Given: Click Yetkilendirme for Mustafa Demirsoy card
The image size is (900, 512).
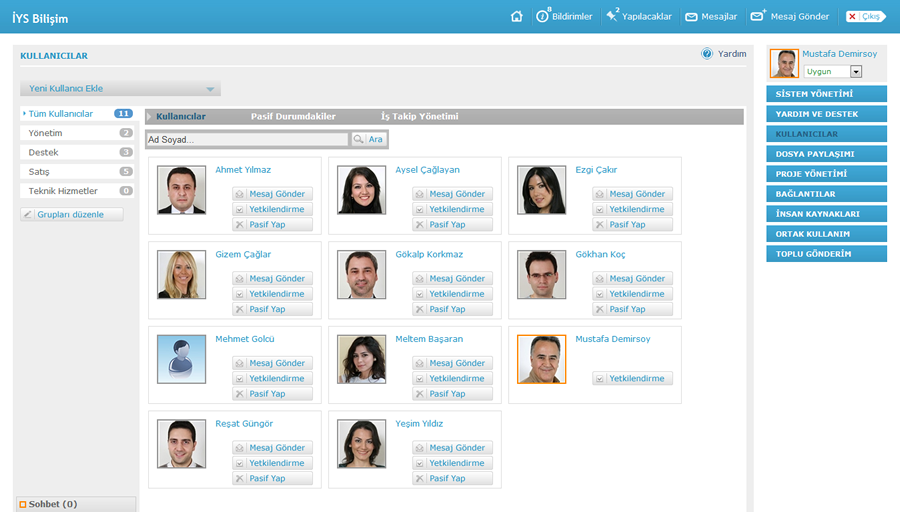Looking at the screenshot, I should (632, 379).
